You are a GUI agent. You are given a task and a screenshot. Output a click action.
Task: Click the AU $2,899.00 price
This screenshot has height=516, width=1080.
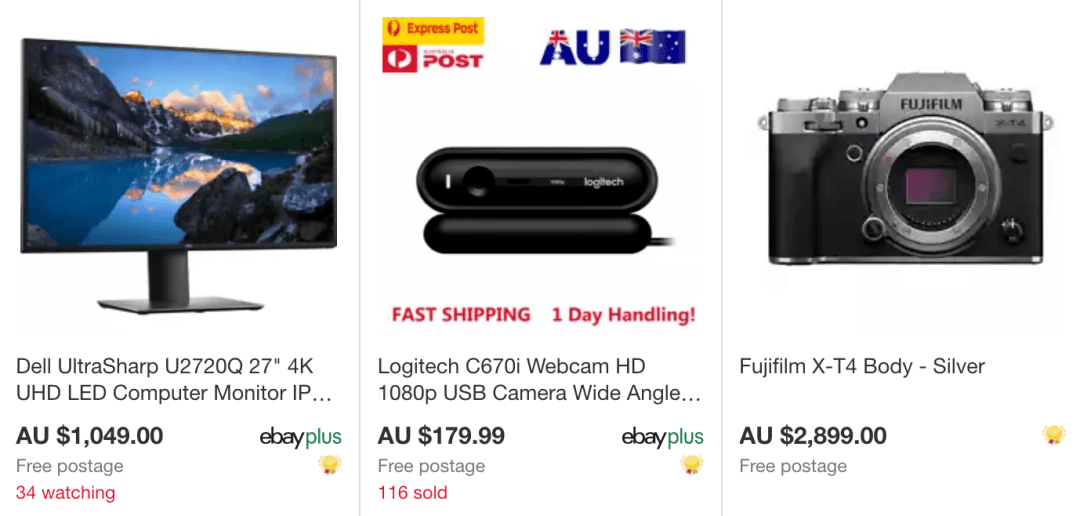point(813,435)
